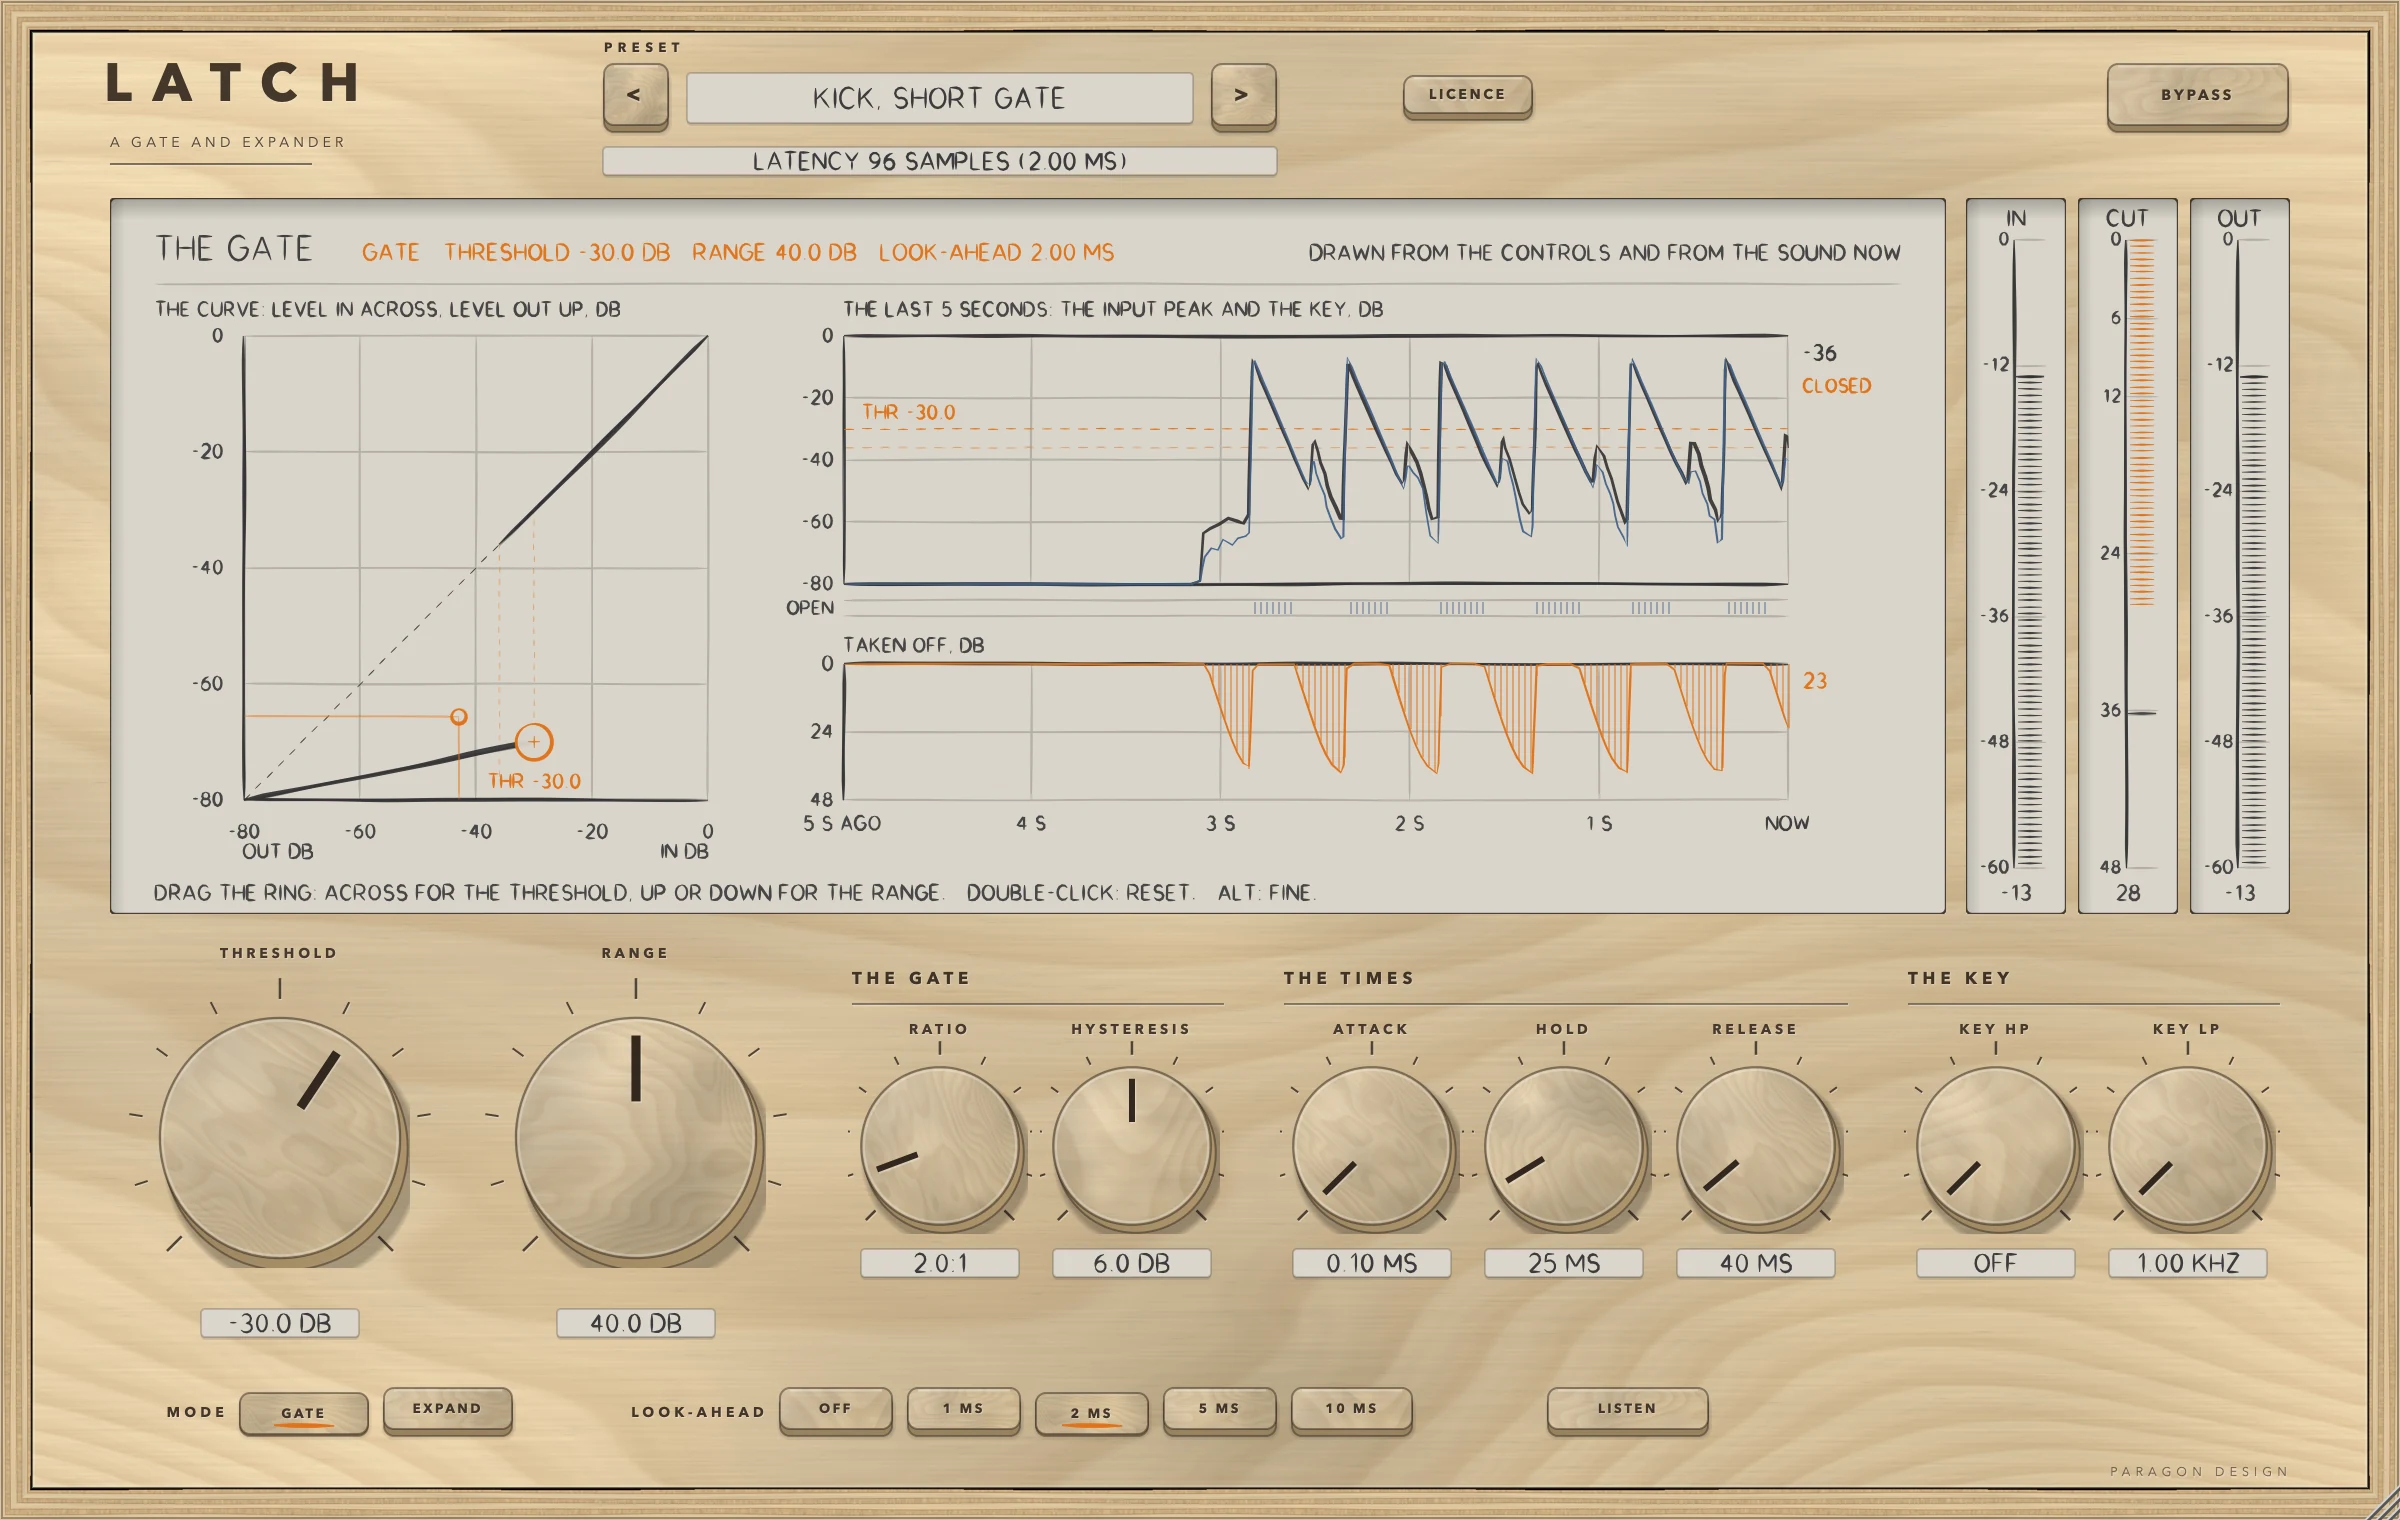Click the Hysteresis knob
This screenshot has height=1520, width=2400.
tap(1132, 1146)
